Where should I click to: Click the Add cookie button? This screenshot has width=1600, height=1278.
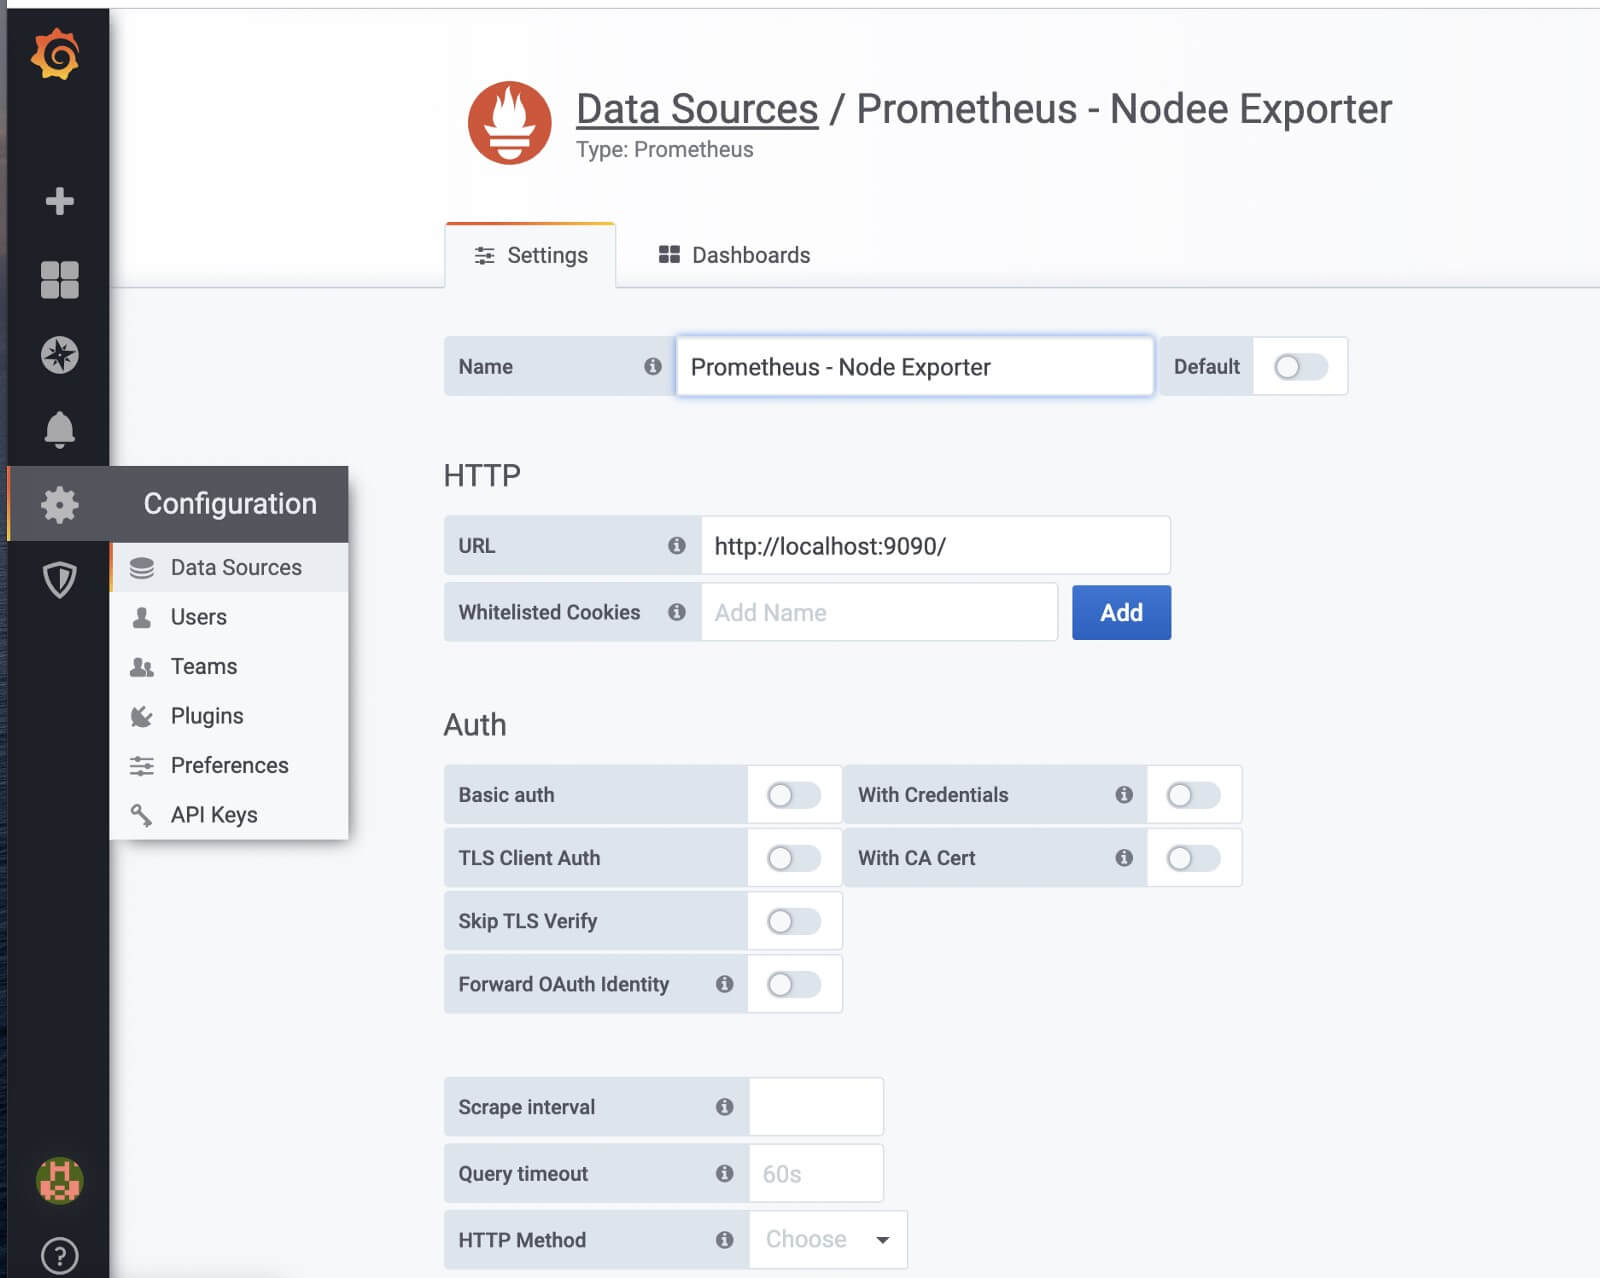[1121, 612]
